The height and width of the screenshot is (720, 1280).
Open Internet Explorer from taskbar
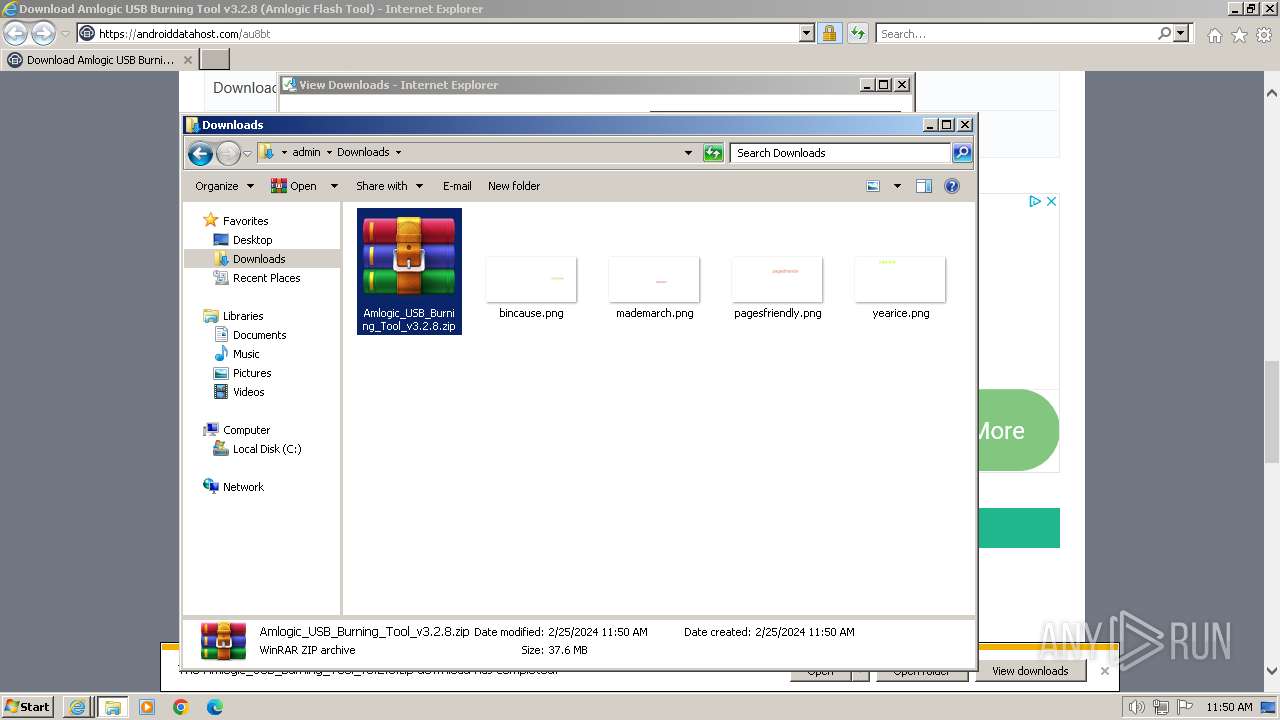pyautogui.click(x=77, y=707)
